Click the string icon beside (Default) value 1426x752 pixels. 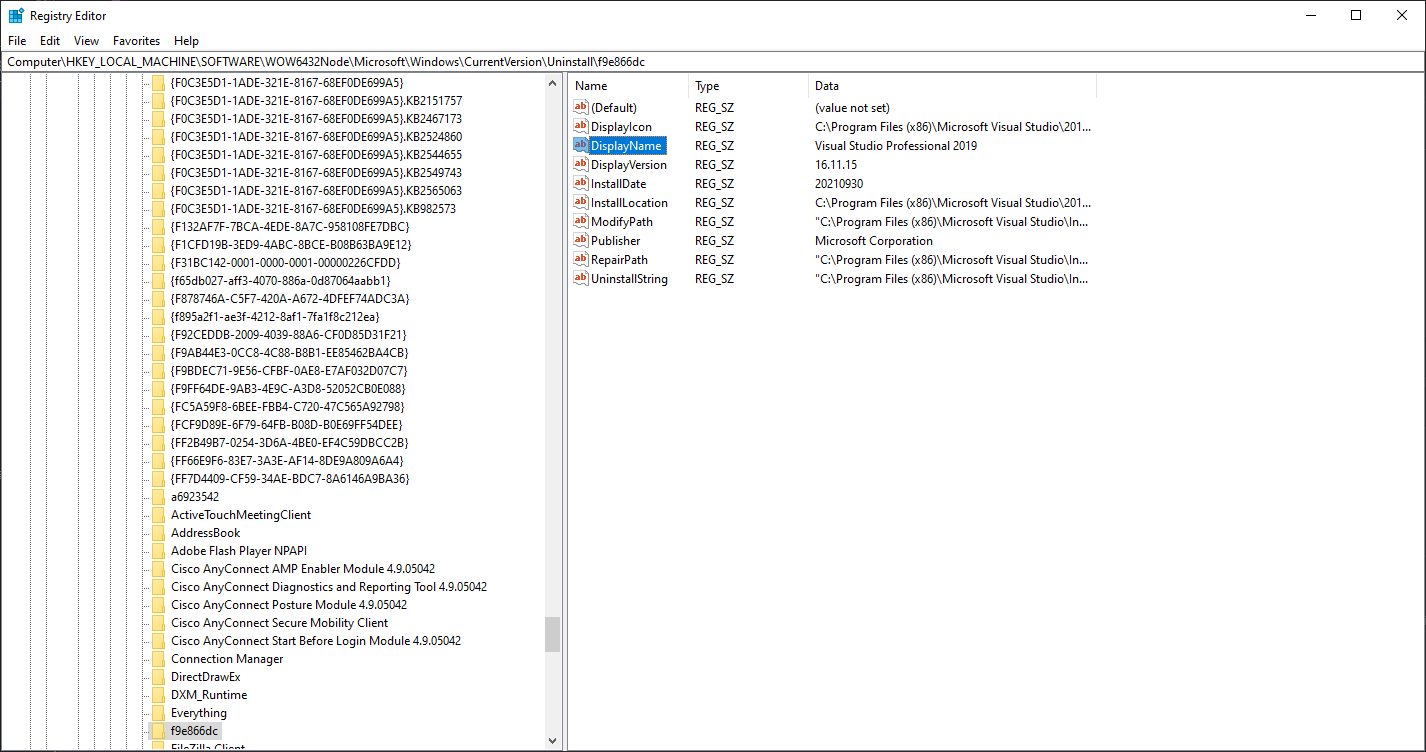pyautogui.click(x=581, y=107)
